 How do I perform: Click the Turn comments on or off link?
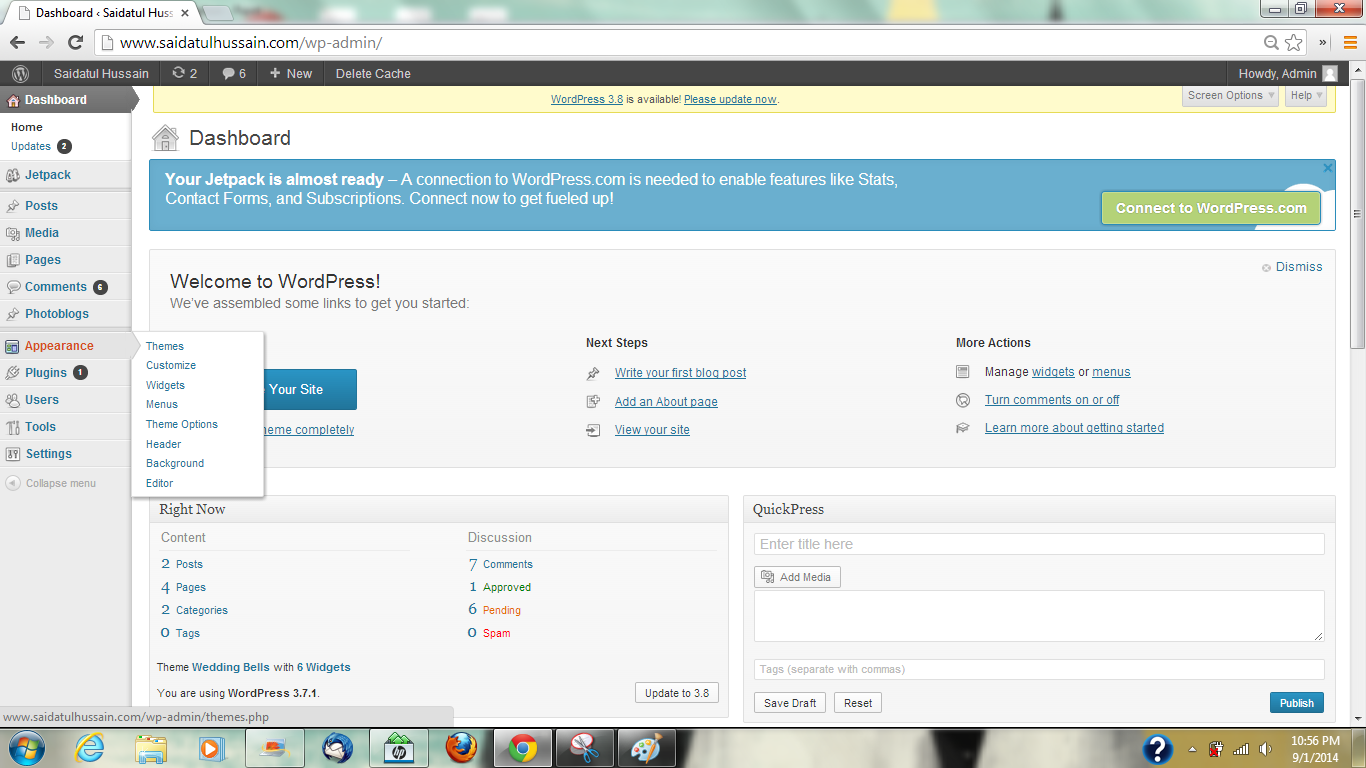tap(1052, 400)
